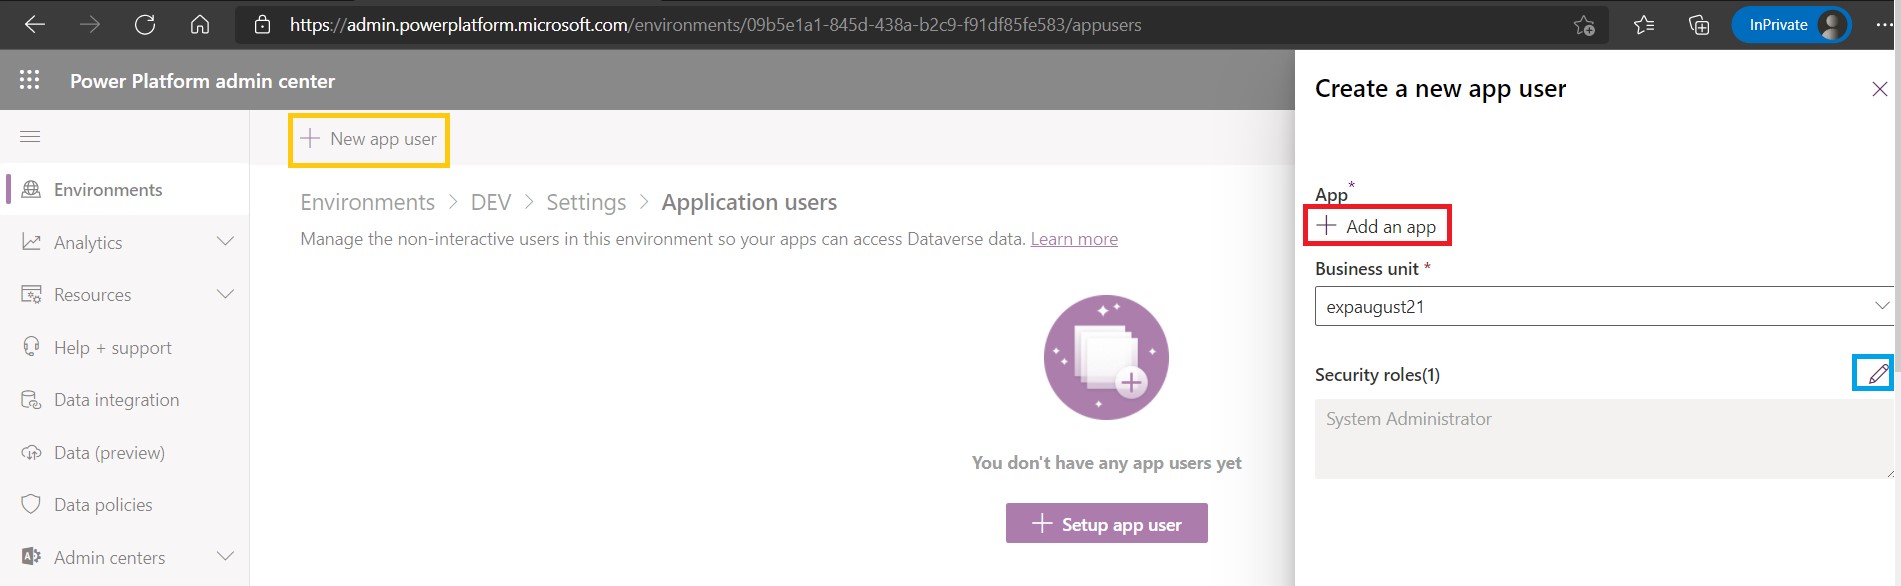Select Environments in the left navigation
Screen dimensions: 1901x586
(108, 190)
